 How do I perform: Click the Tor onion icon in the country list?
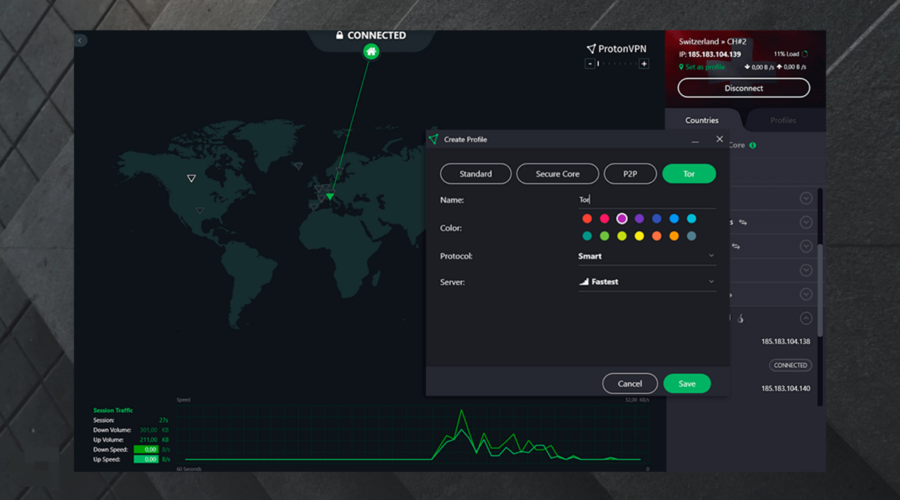(740, 319)
